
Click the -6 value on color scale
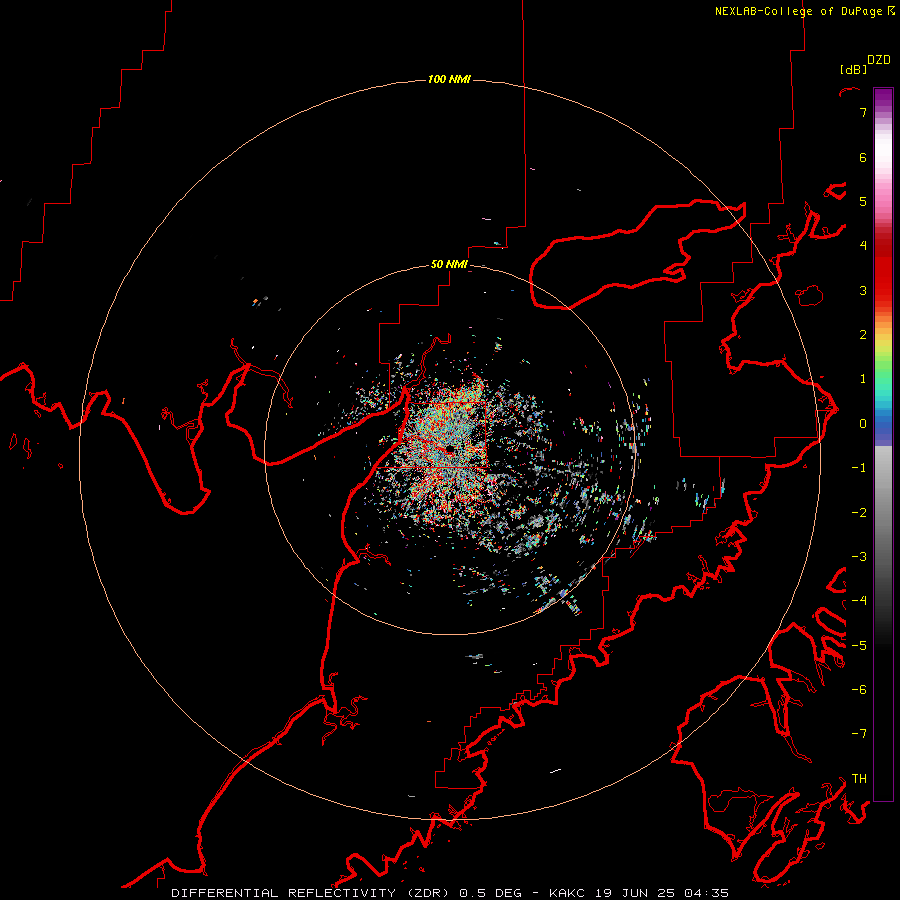(x=859, y=689)
